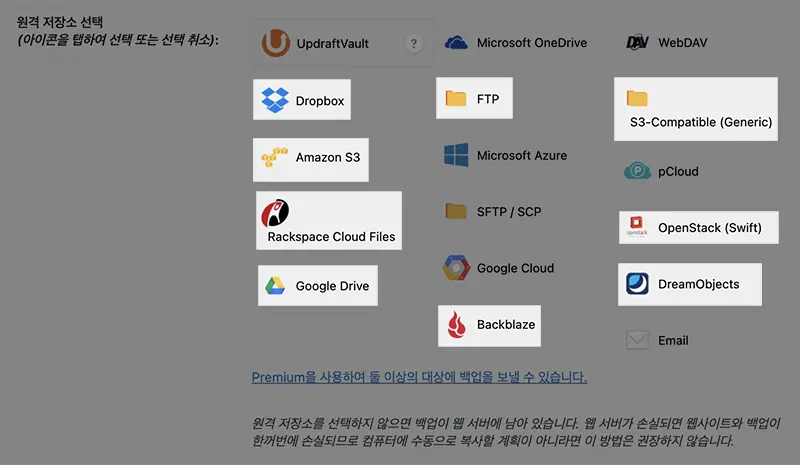Click the S3-Compatible (Generic) label

[x=701, y=123]
